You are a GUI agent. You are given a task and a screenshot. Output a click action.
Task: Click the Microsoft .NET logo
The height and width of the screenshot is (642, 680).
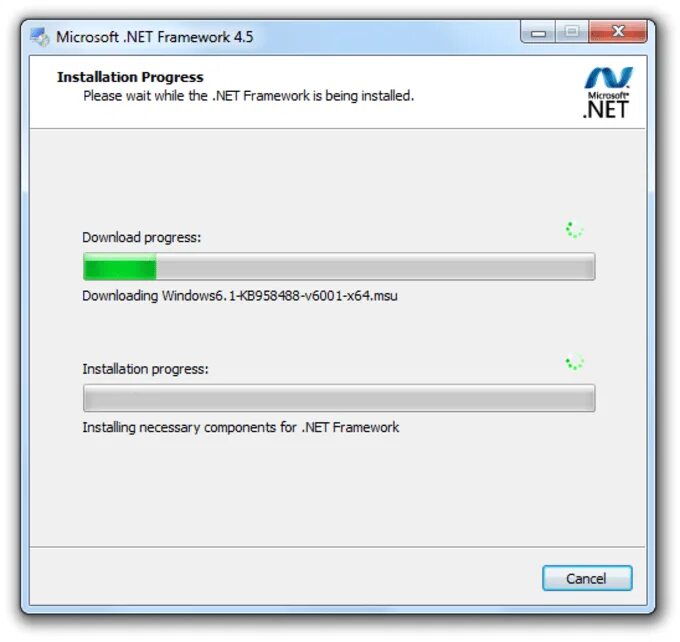[x=607, y=93]
